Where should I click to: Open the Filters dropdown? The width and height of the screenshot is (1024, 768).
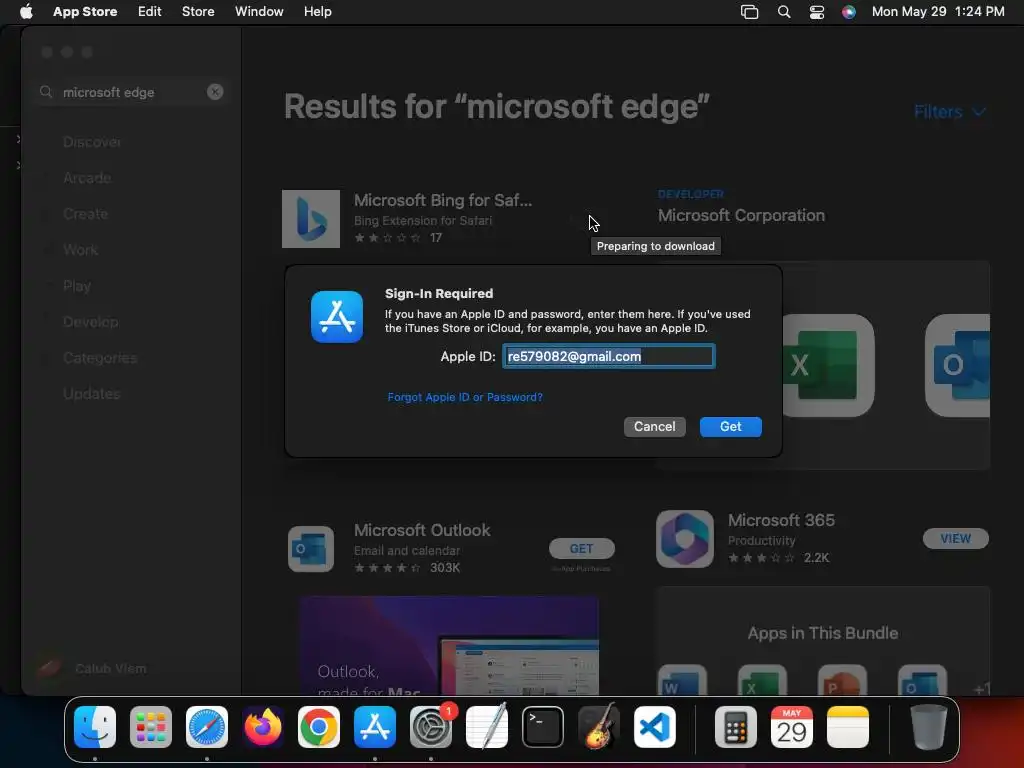pyautogui.click(x=950, y=112)
